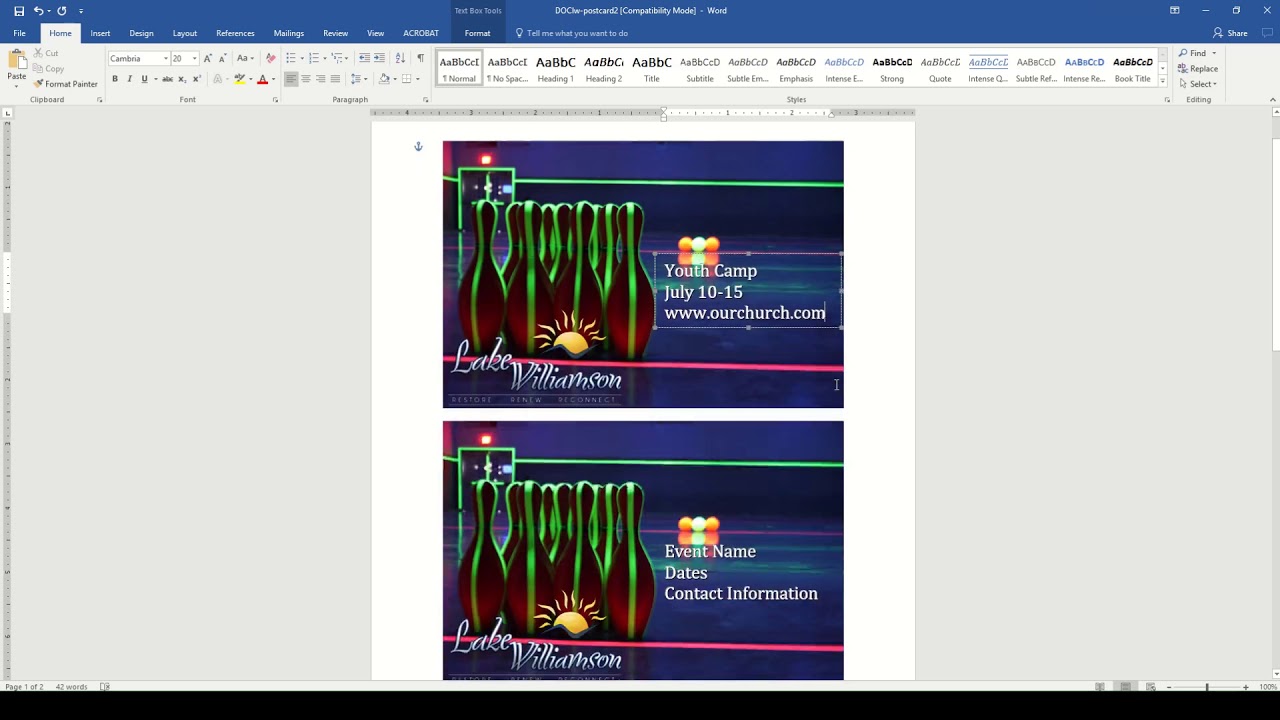Click the Redo repeat icon
1280x720 pixels.
coord(62,11)
